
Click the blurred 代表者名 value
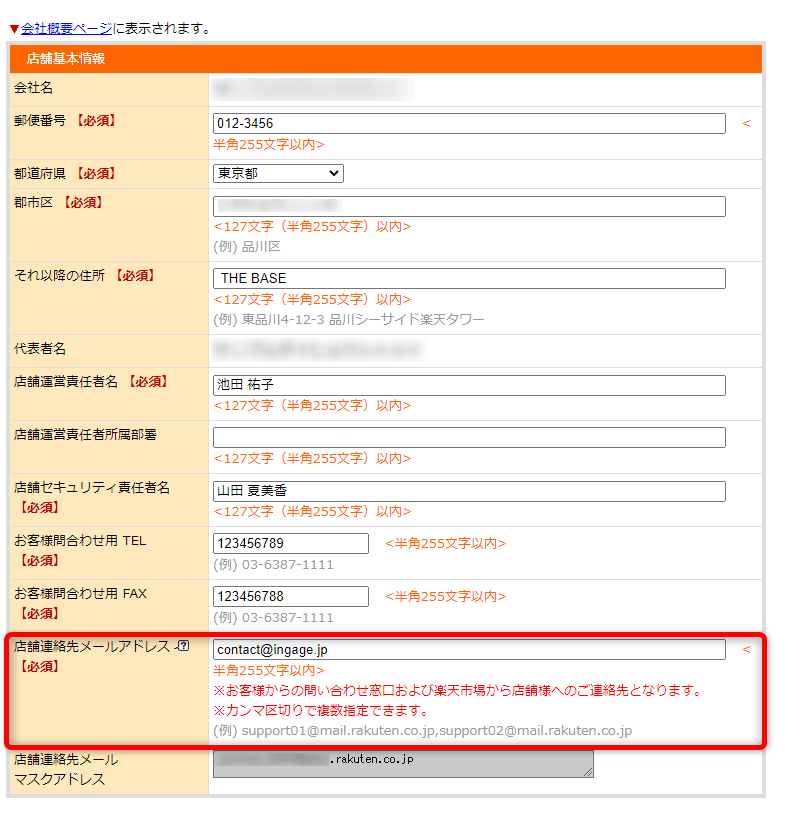coord(316,349)
